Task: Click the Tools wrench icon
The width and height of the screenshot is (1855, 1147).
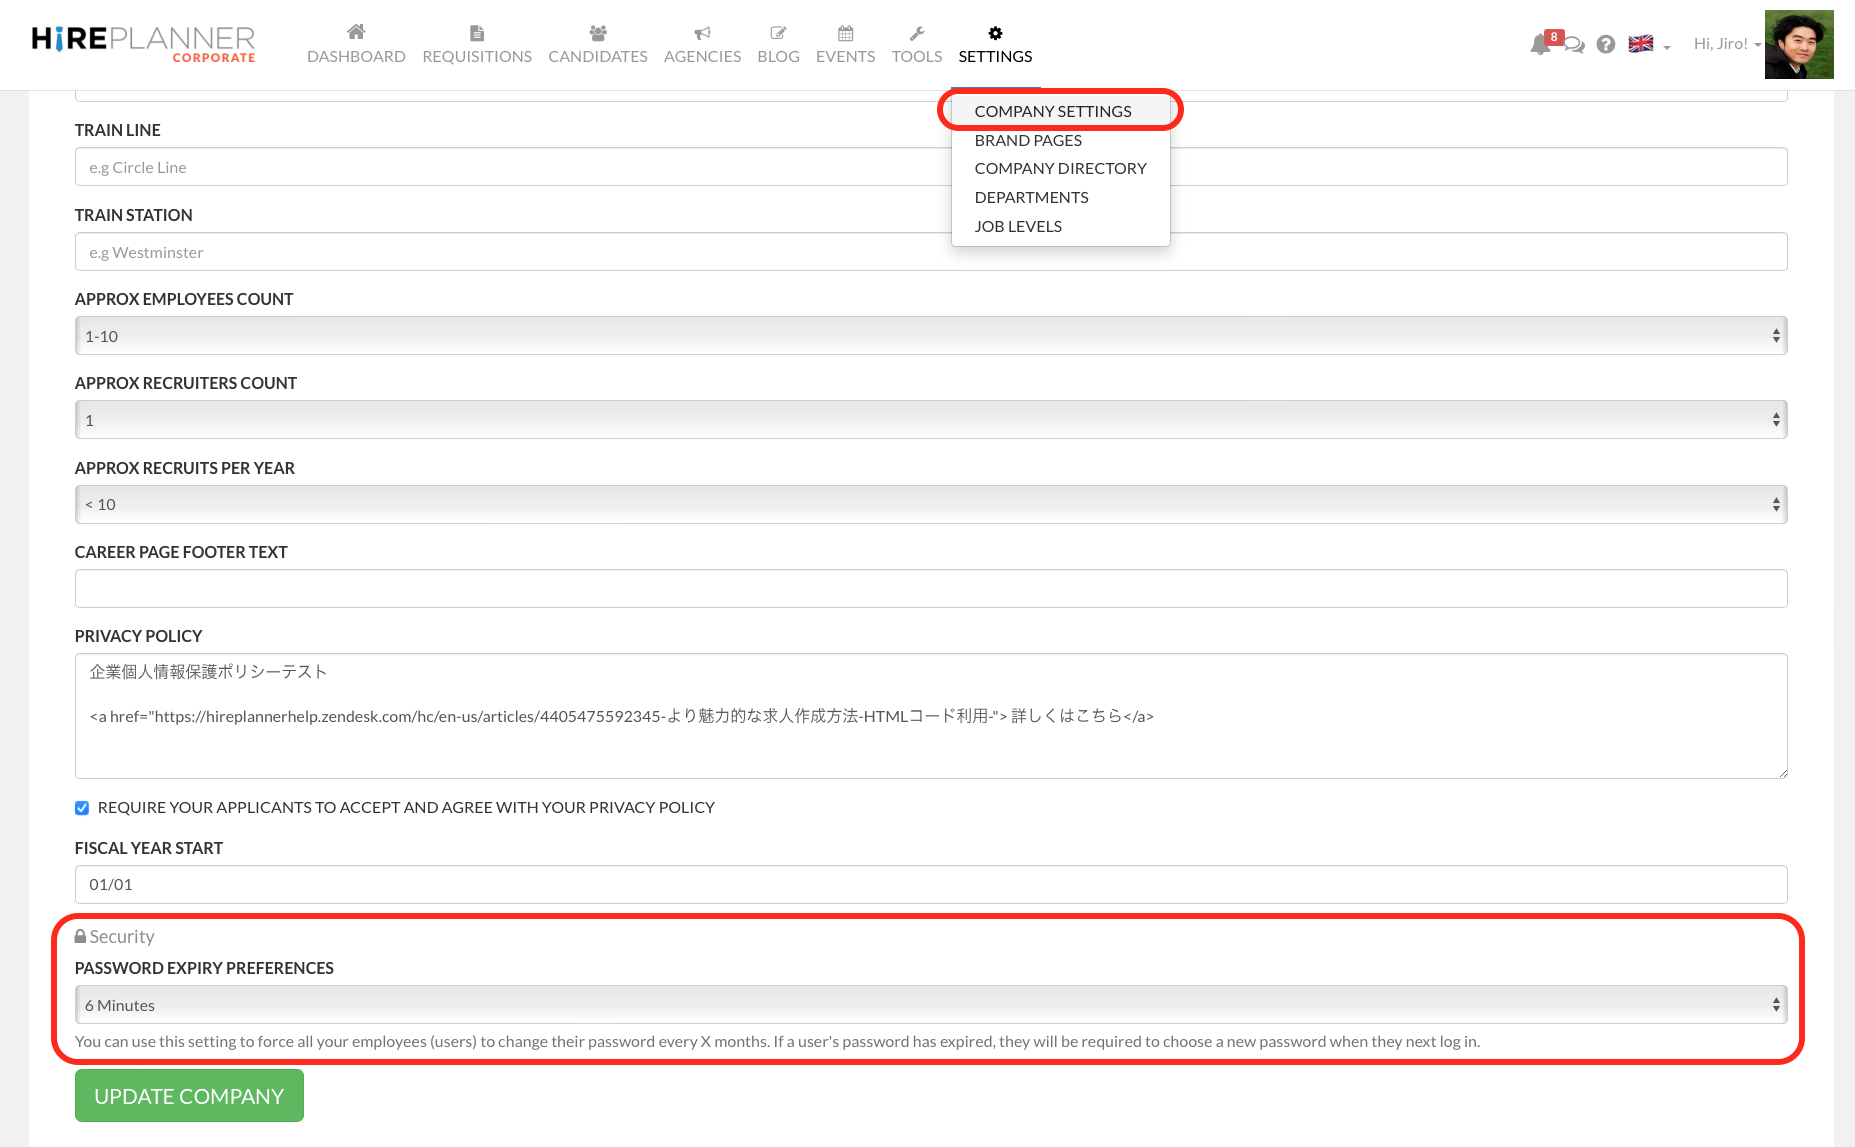Action: (x=916, y=33)
